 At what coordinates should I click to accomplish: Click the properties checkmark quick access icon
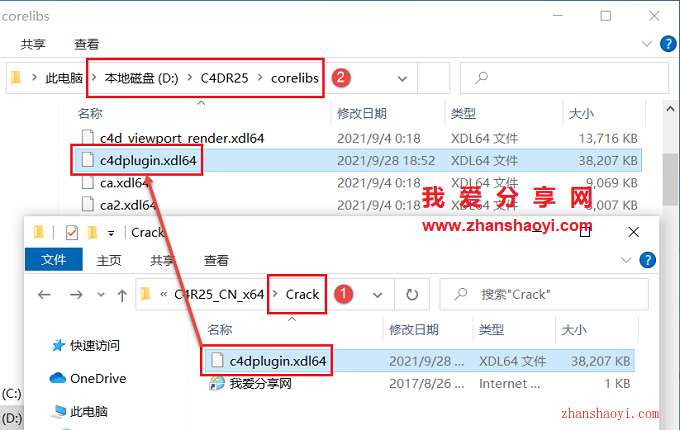click(72, 233)
